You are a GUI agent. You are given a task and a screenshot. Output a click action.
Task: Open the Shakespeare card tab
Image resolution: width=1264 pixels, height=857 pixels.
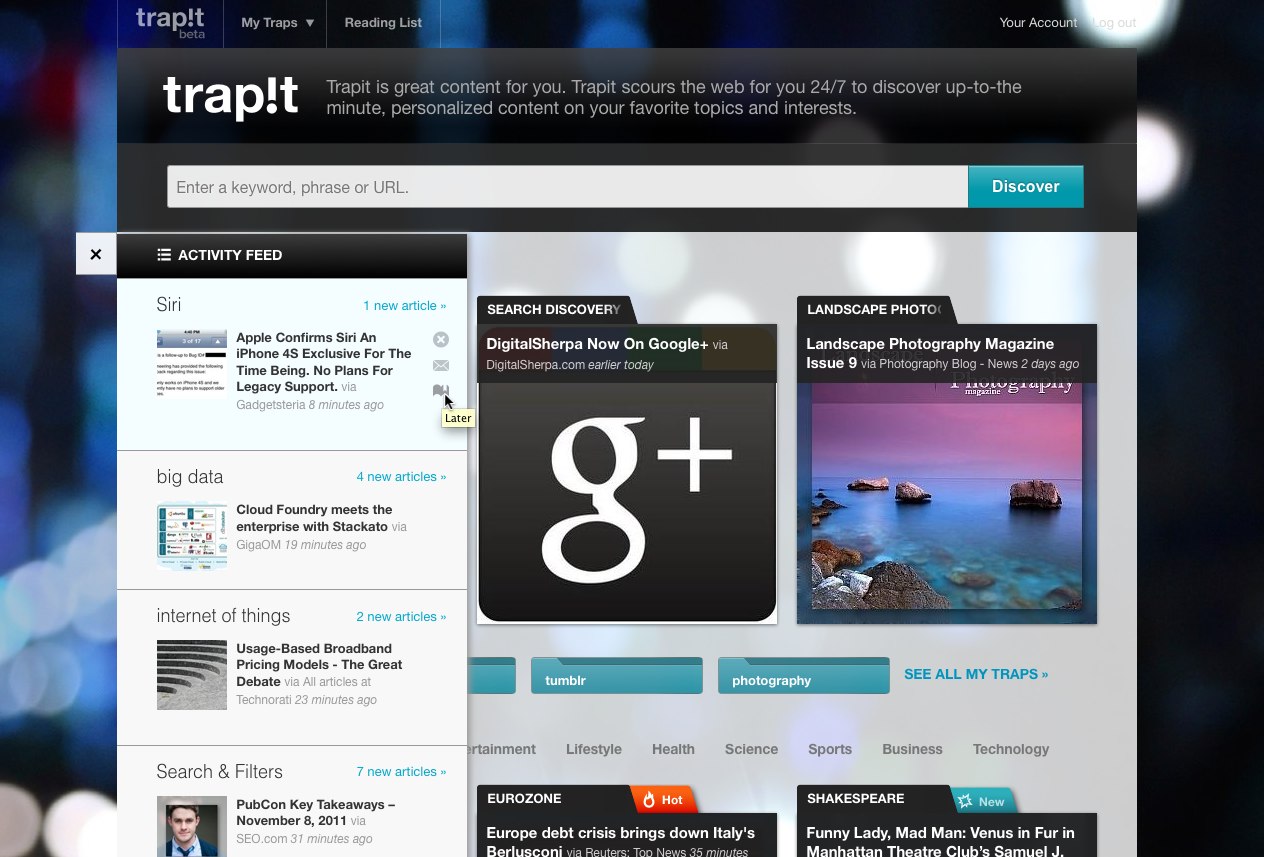pyautogui.click(x=874, y=798)
